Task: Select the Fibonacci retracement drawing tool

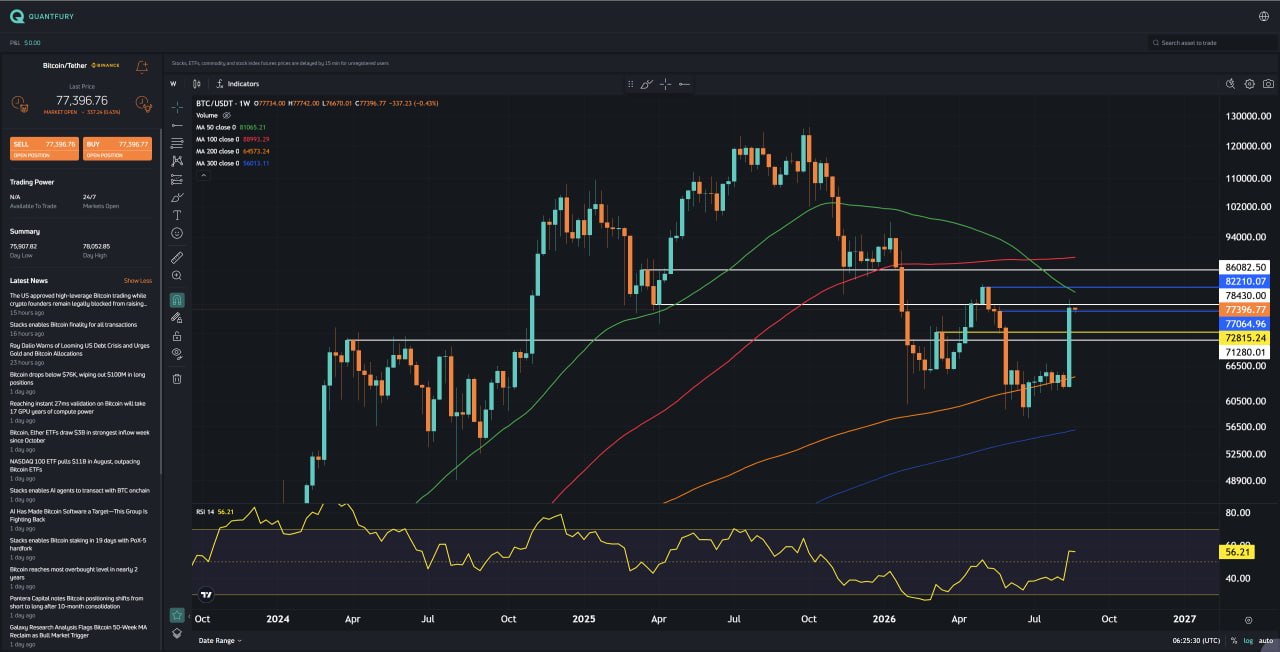Action: (x=177, y=143)
